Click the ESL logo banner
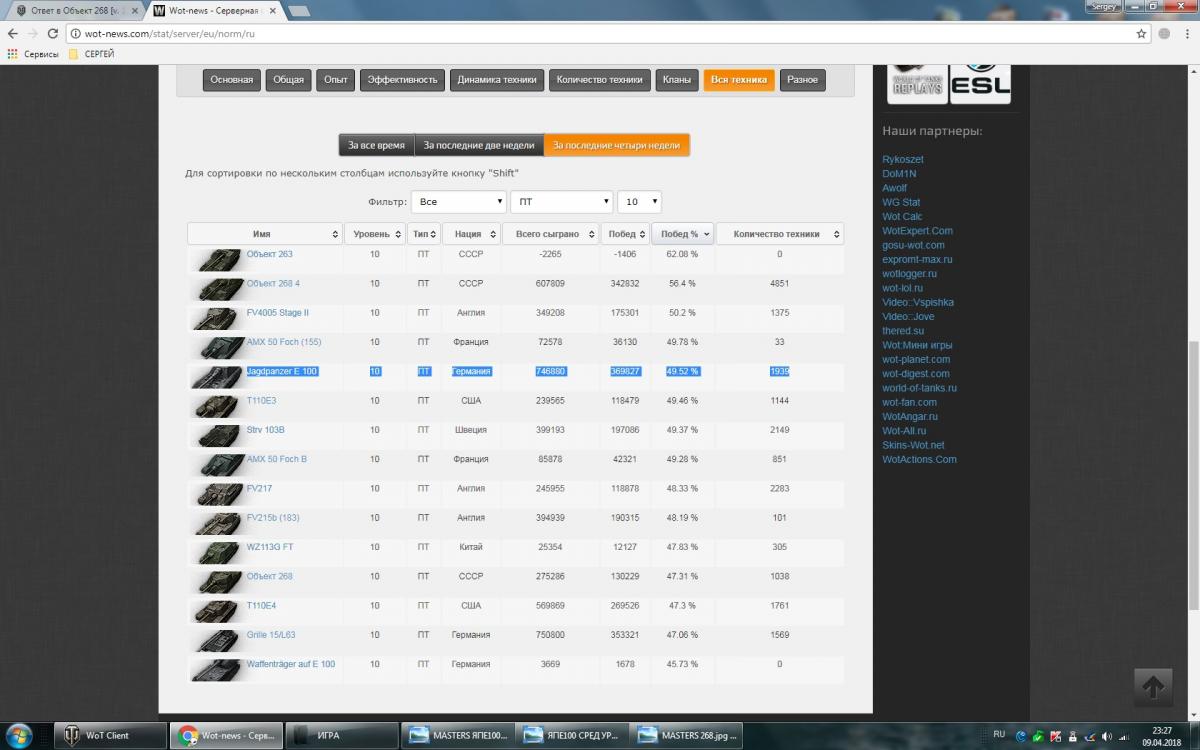This screenshot has width=1200, height=750. [980, 84]
